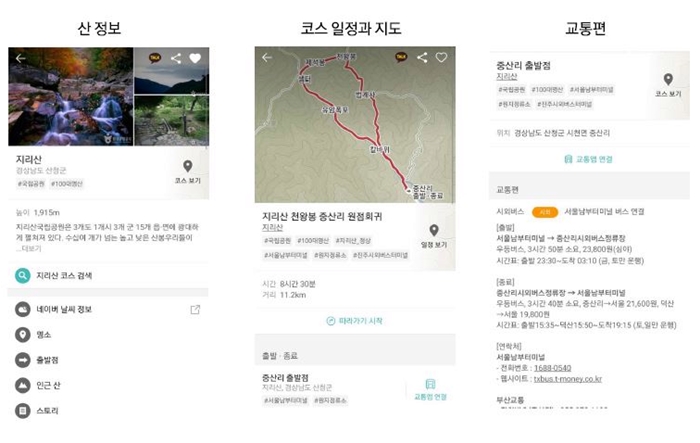Toggle outlined heart favorite on course map
The image size is (700, 443).
(x=441, y=57)
